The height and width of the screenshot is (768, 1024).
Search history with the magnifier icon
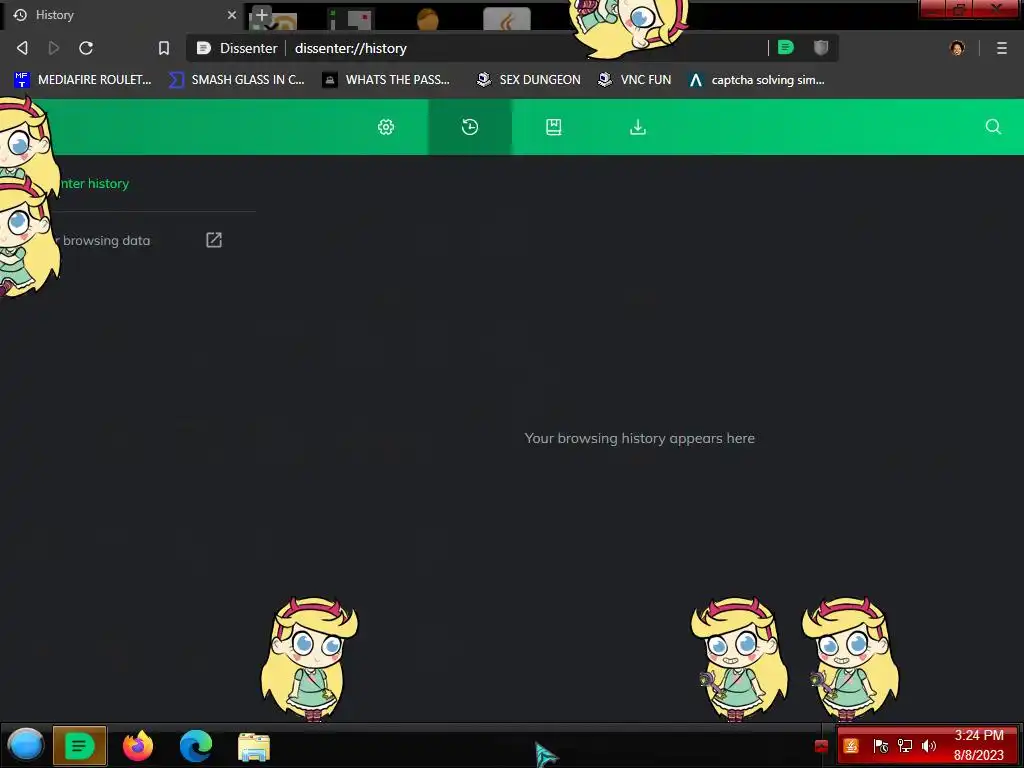coord(993,127)
